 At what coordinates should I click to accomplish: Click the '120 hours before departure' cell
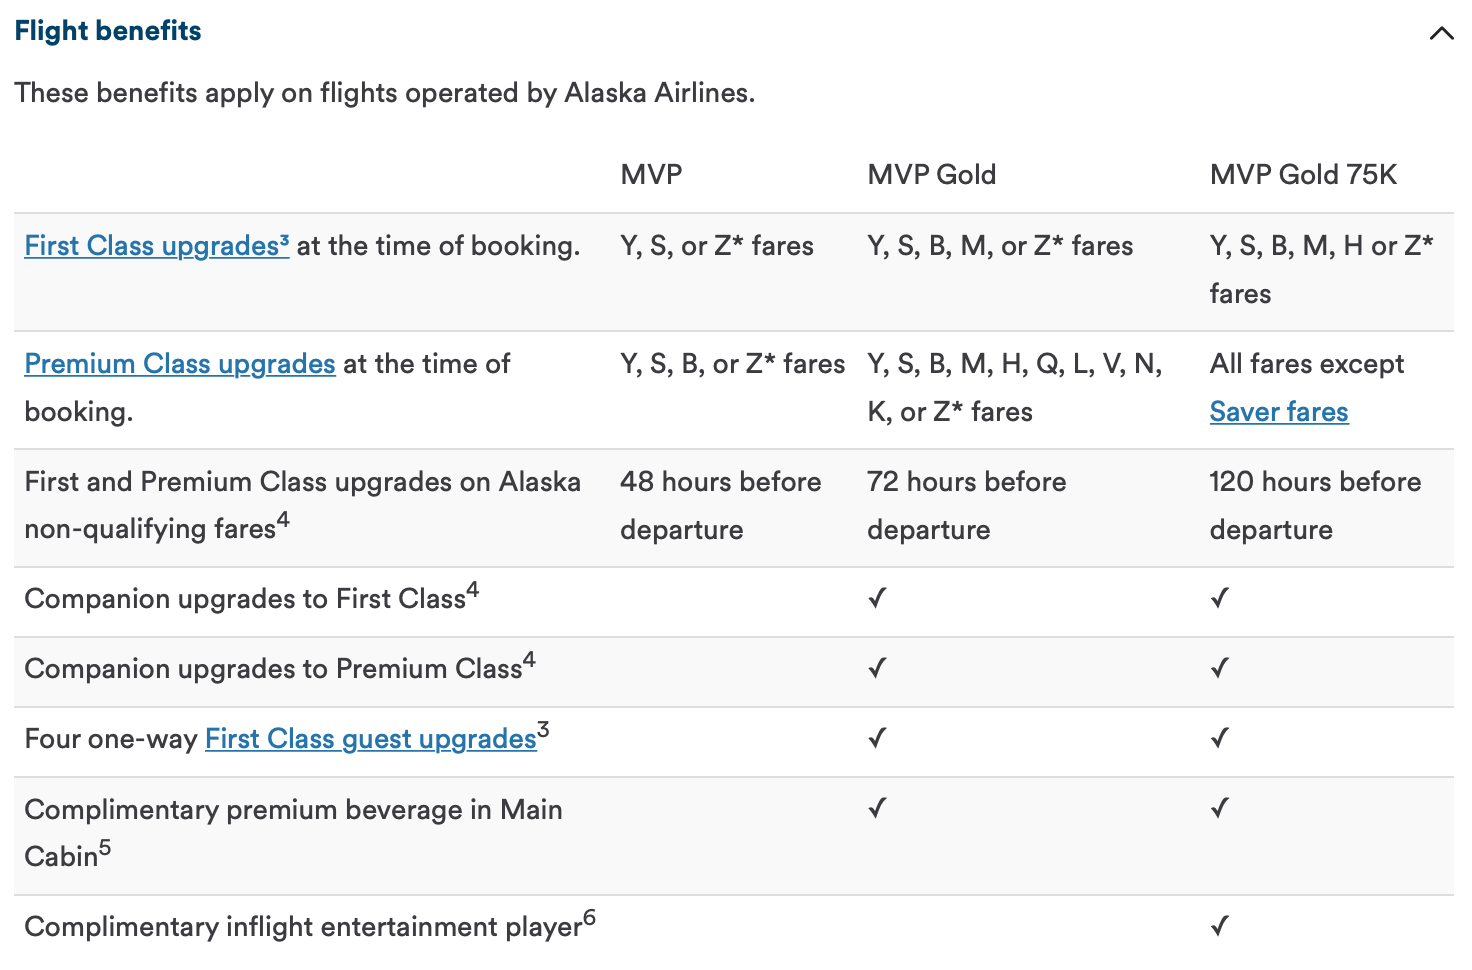(1315, 506)
